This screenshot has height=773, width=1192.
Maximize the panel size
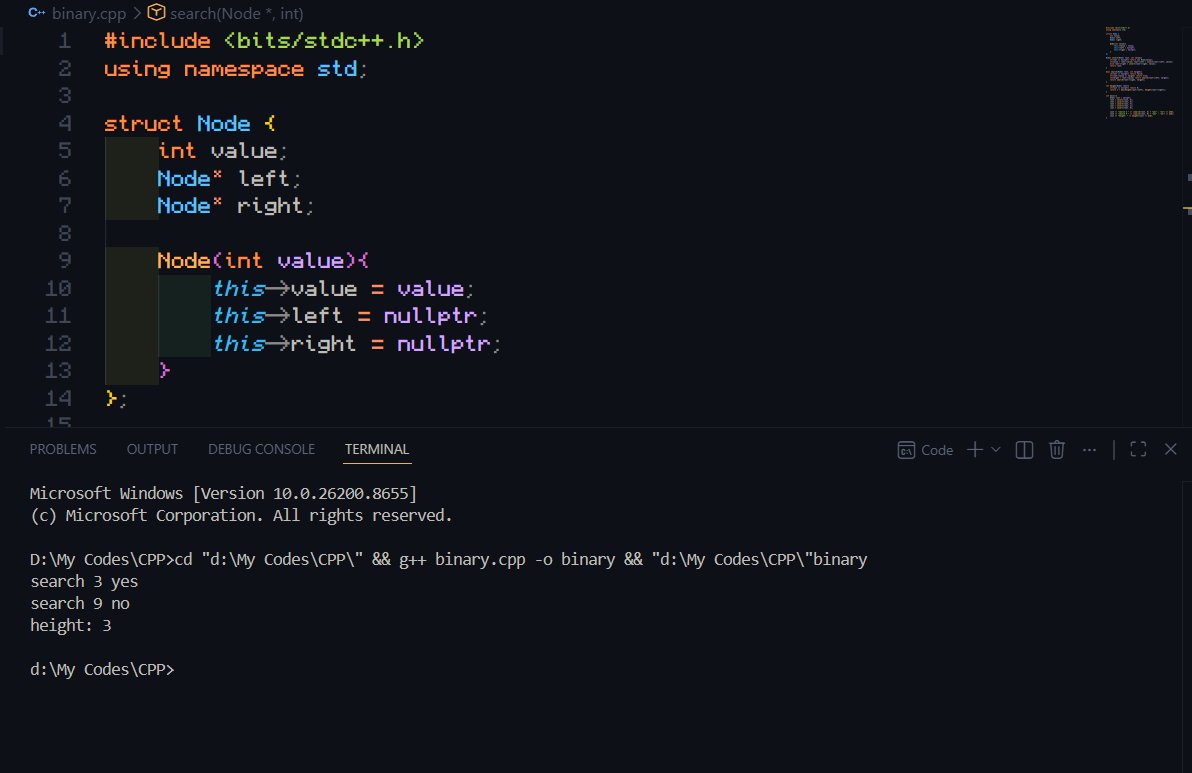pyautogui.click(x=1138, y=450)
